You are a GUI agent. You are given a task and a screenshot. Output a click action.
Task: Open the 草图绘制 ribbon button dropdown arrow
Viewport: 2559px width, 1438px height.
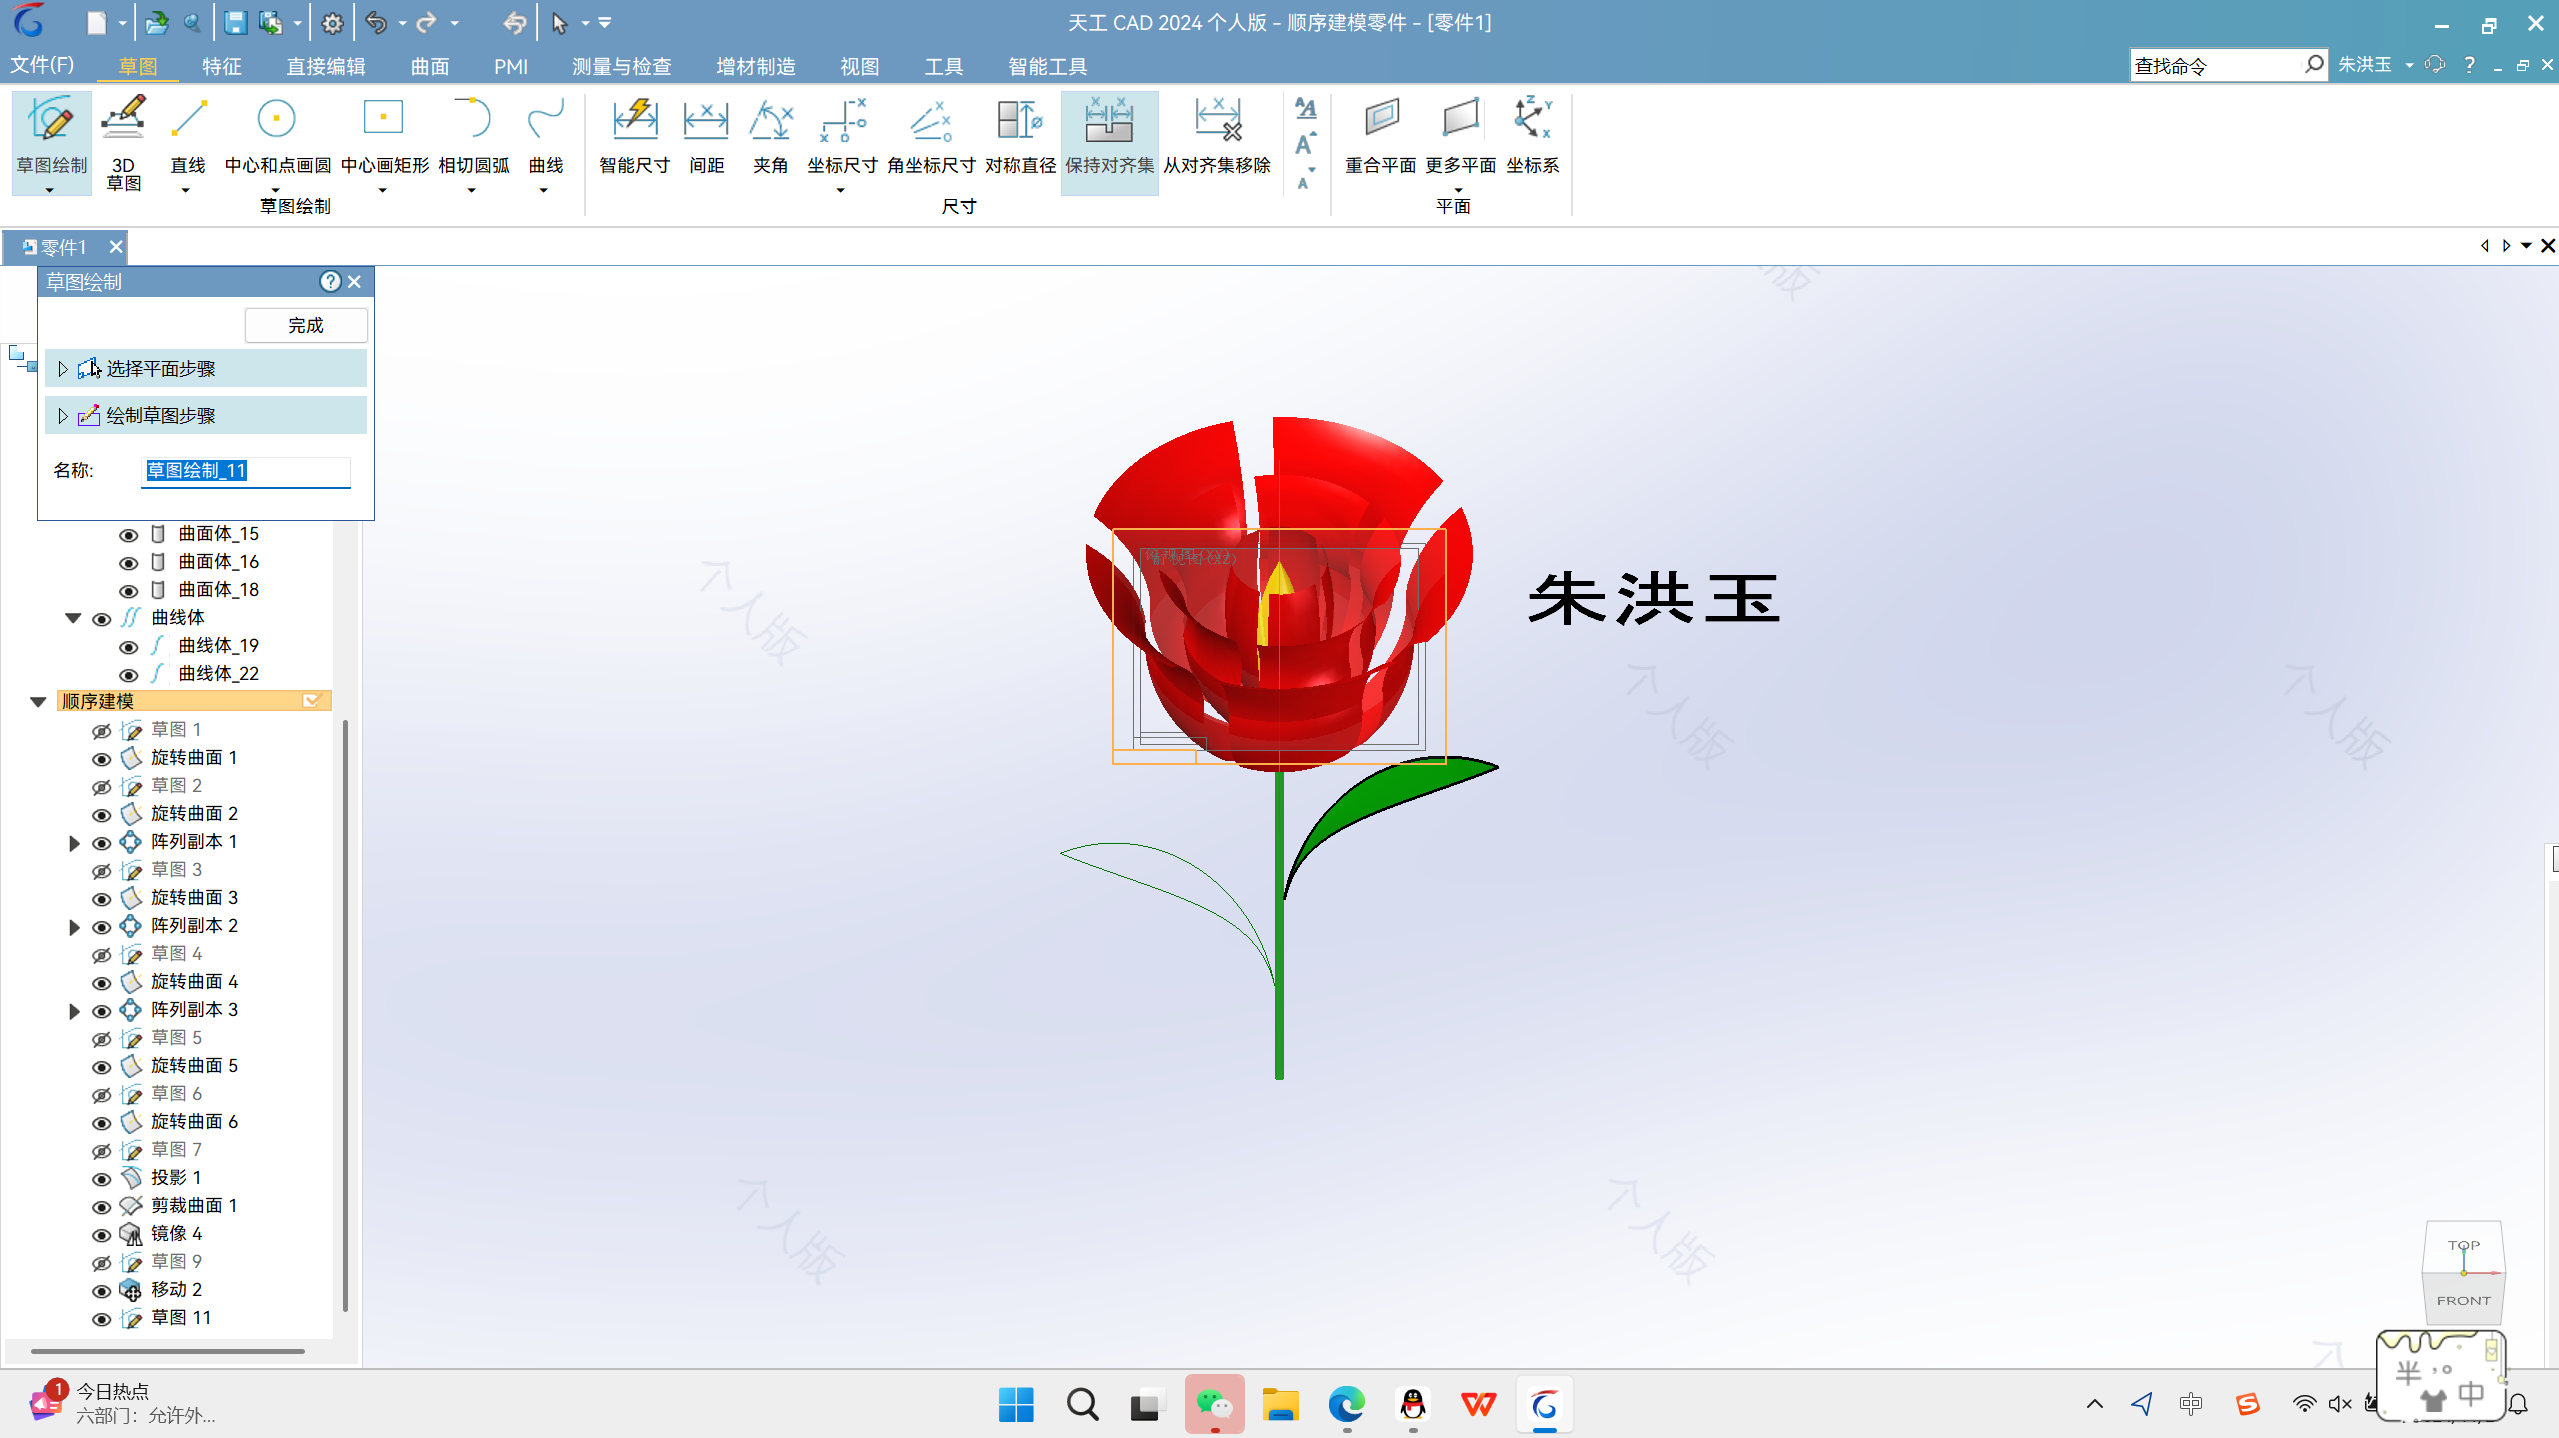point(49,189)
